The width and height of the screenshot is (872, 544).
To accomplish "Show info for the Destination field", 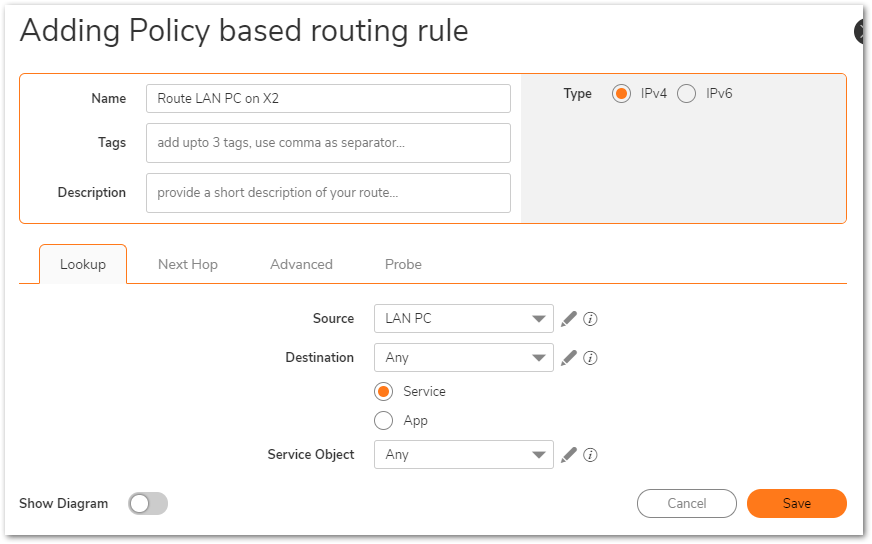I will click(590, 358).
